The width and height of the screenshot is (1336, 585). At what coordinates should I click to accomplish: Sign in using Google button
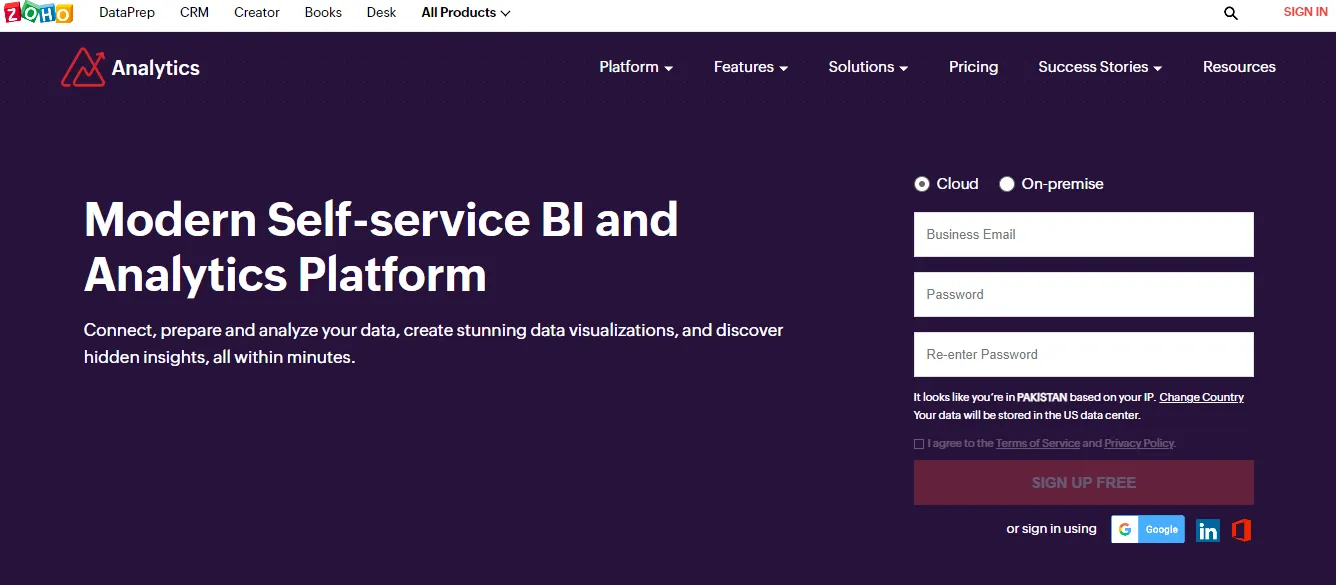tap(1148, 529)
